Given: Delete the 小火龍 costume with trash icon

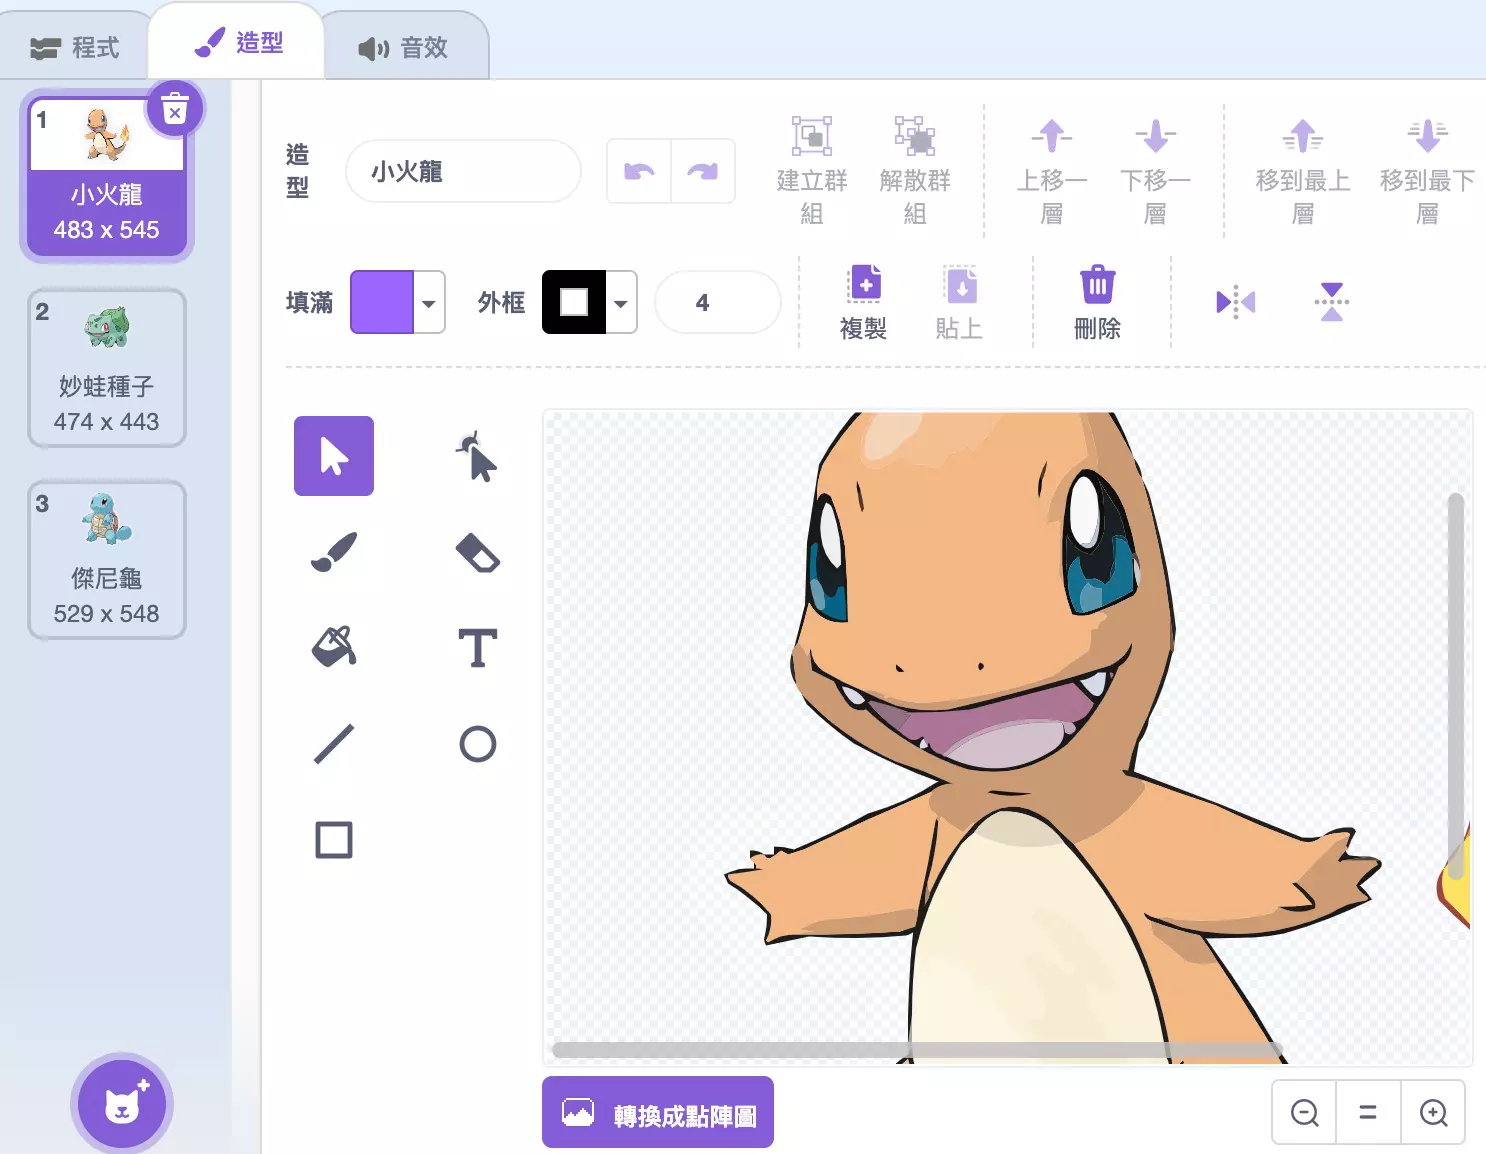Looking at the screenshot, I should 175,109.
